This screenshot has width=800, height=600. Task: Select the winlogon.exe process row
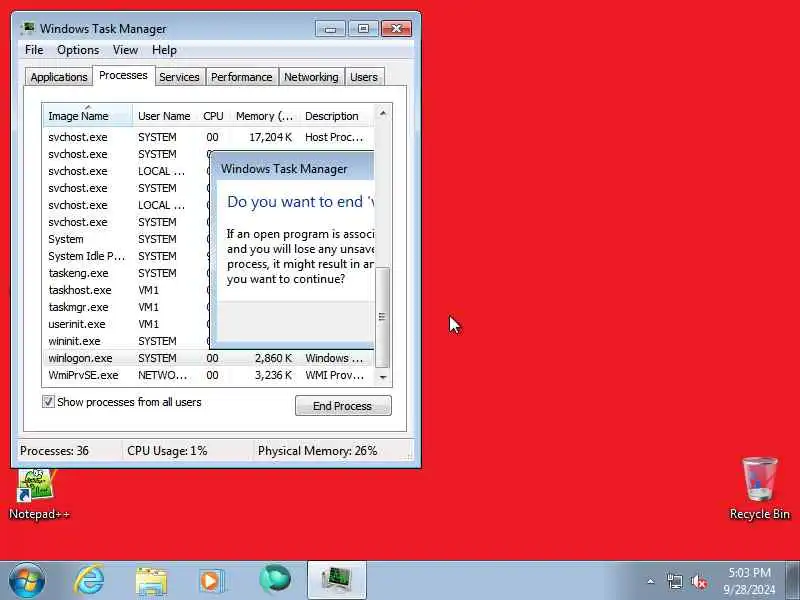click(209, 358)
